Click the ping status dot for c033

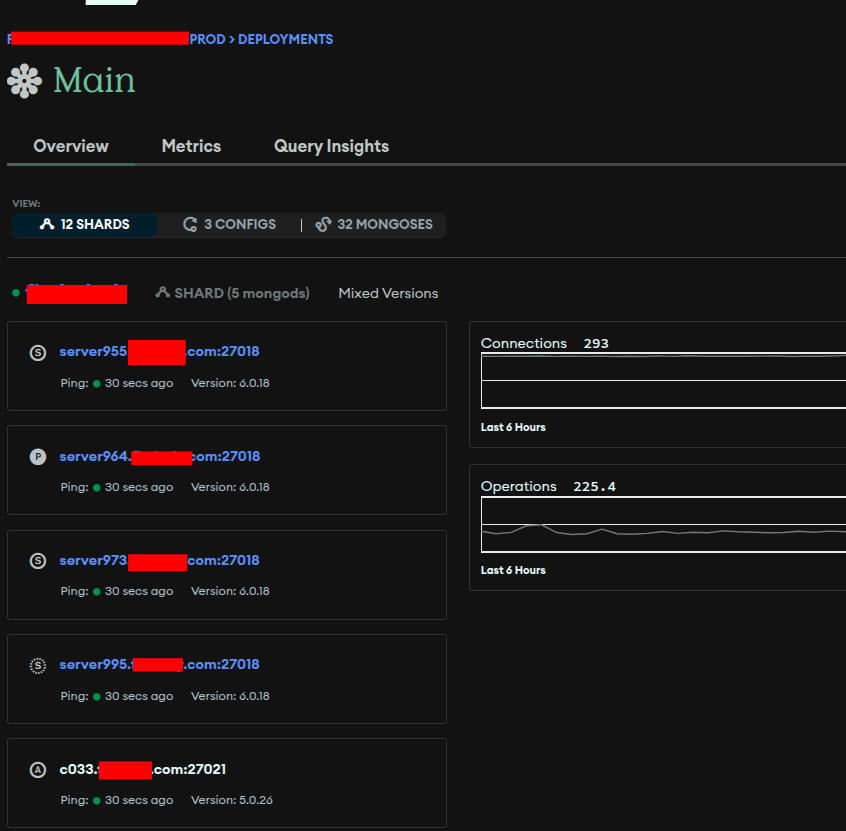point(97,801)
